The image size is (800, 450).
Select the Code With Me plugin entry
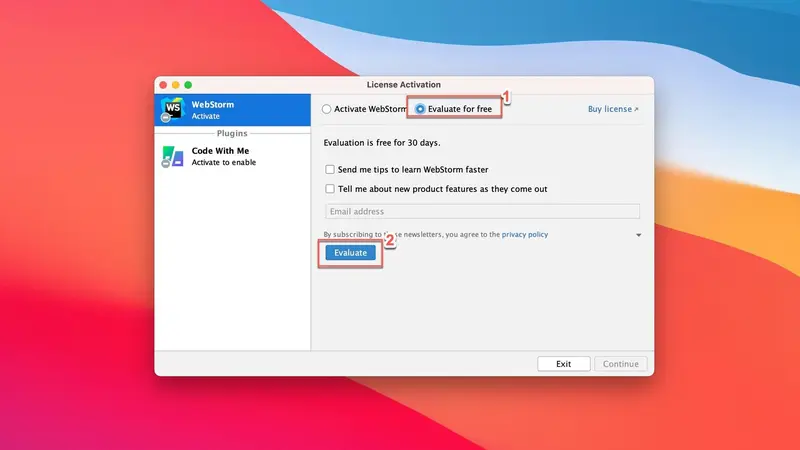(233, 156)
